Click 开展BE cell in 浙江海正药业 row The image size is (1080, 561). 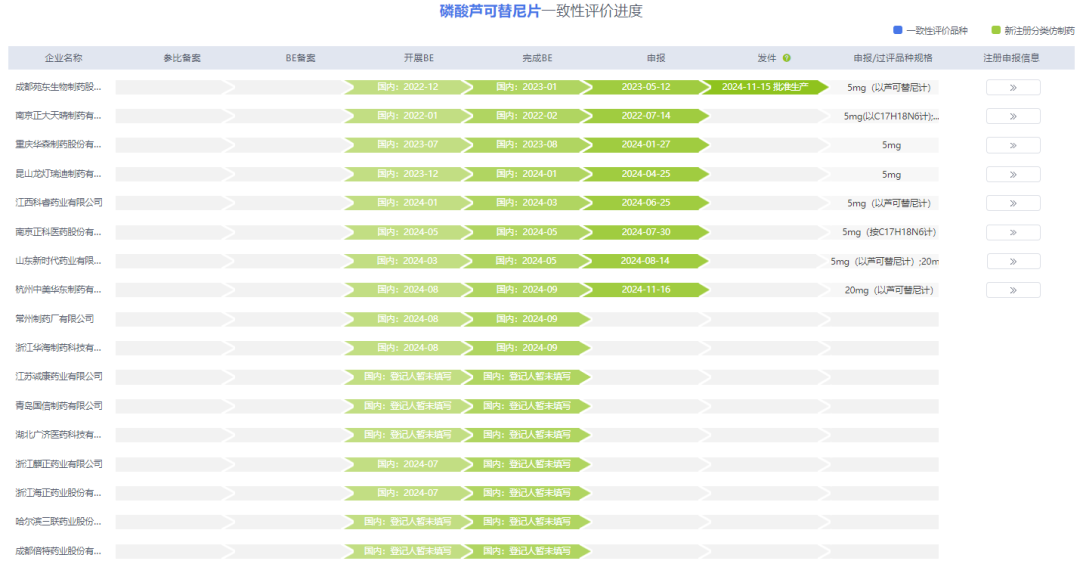coord(408,493)
